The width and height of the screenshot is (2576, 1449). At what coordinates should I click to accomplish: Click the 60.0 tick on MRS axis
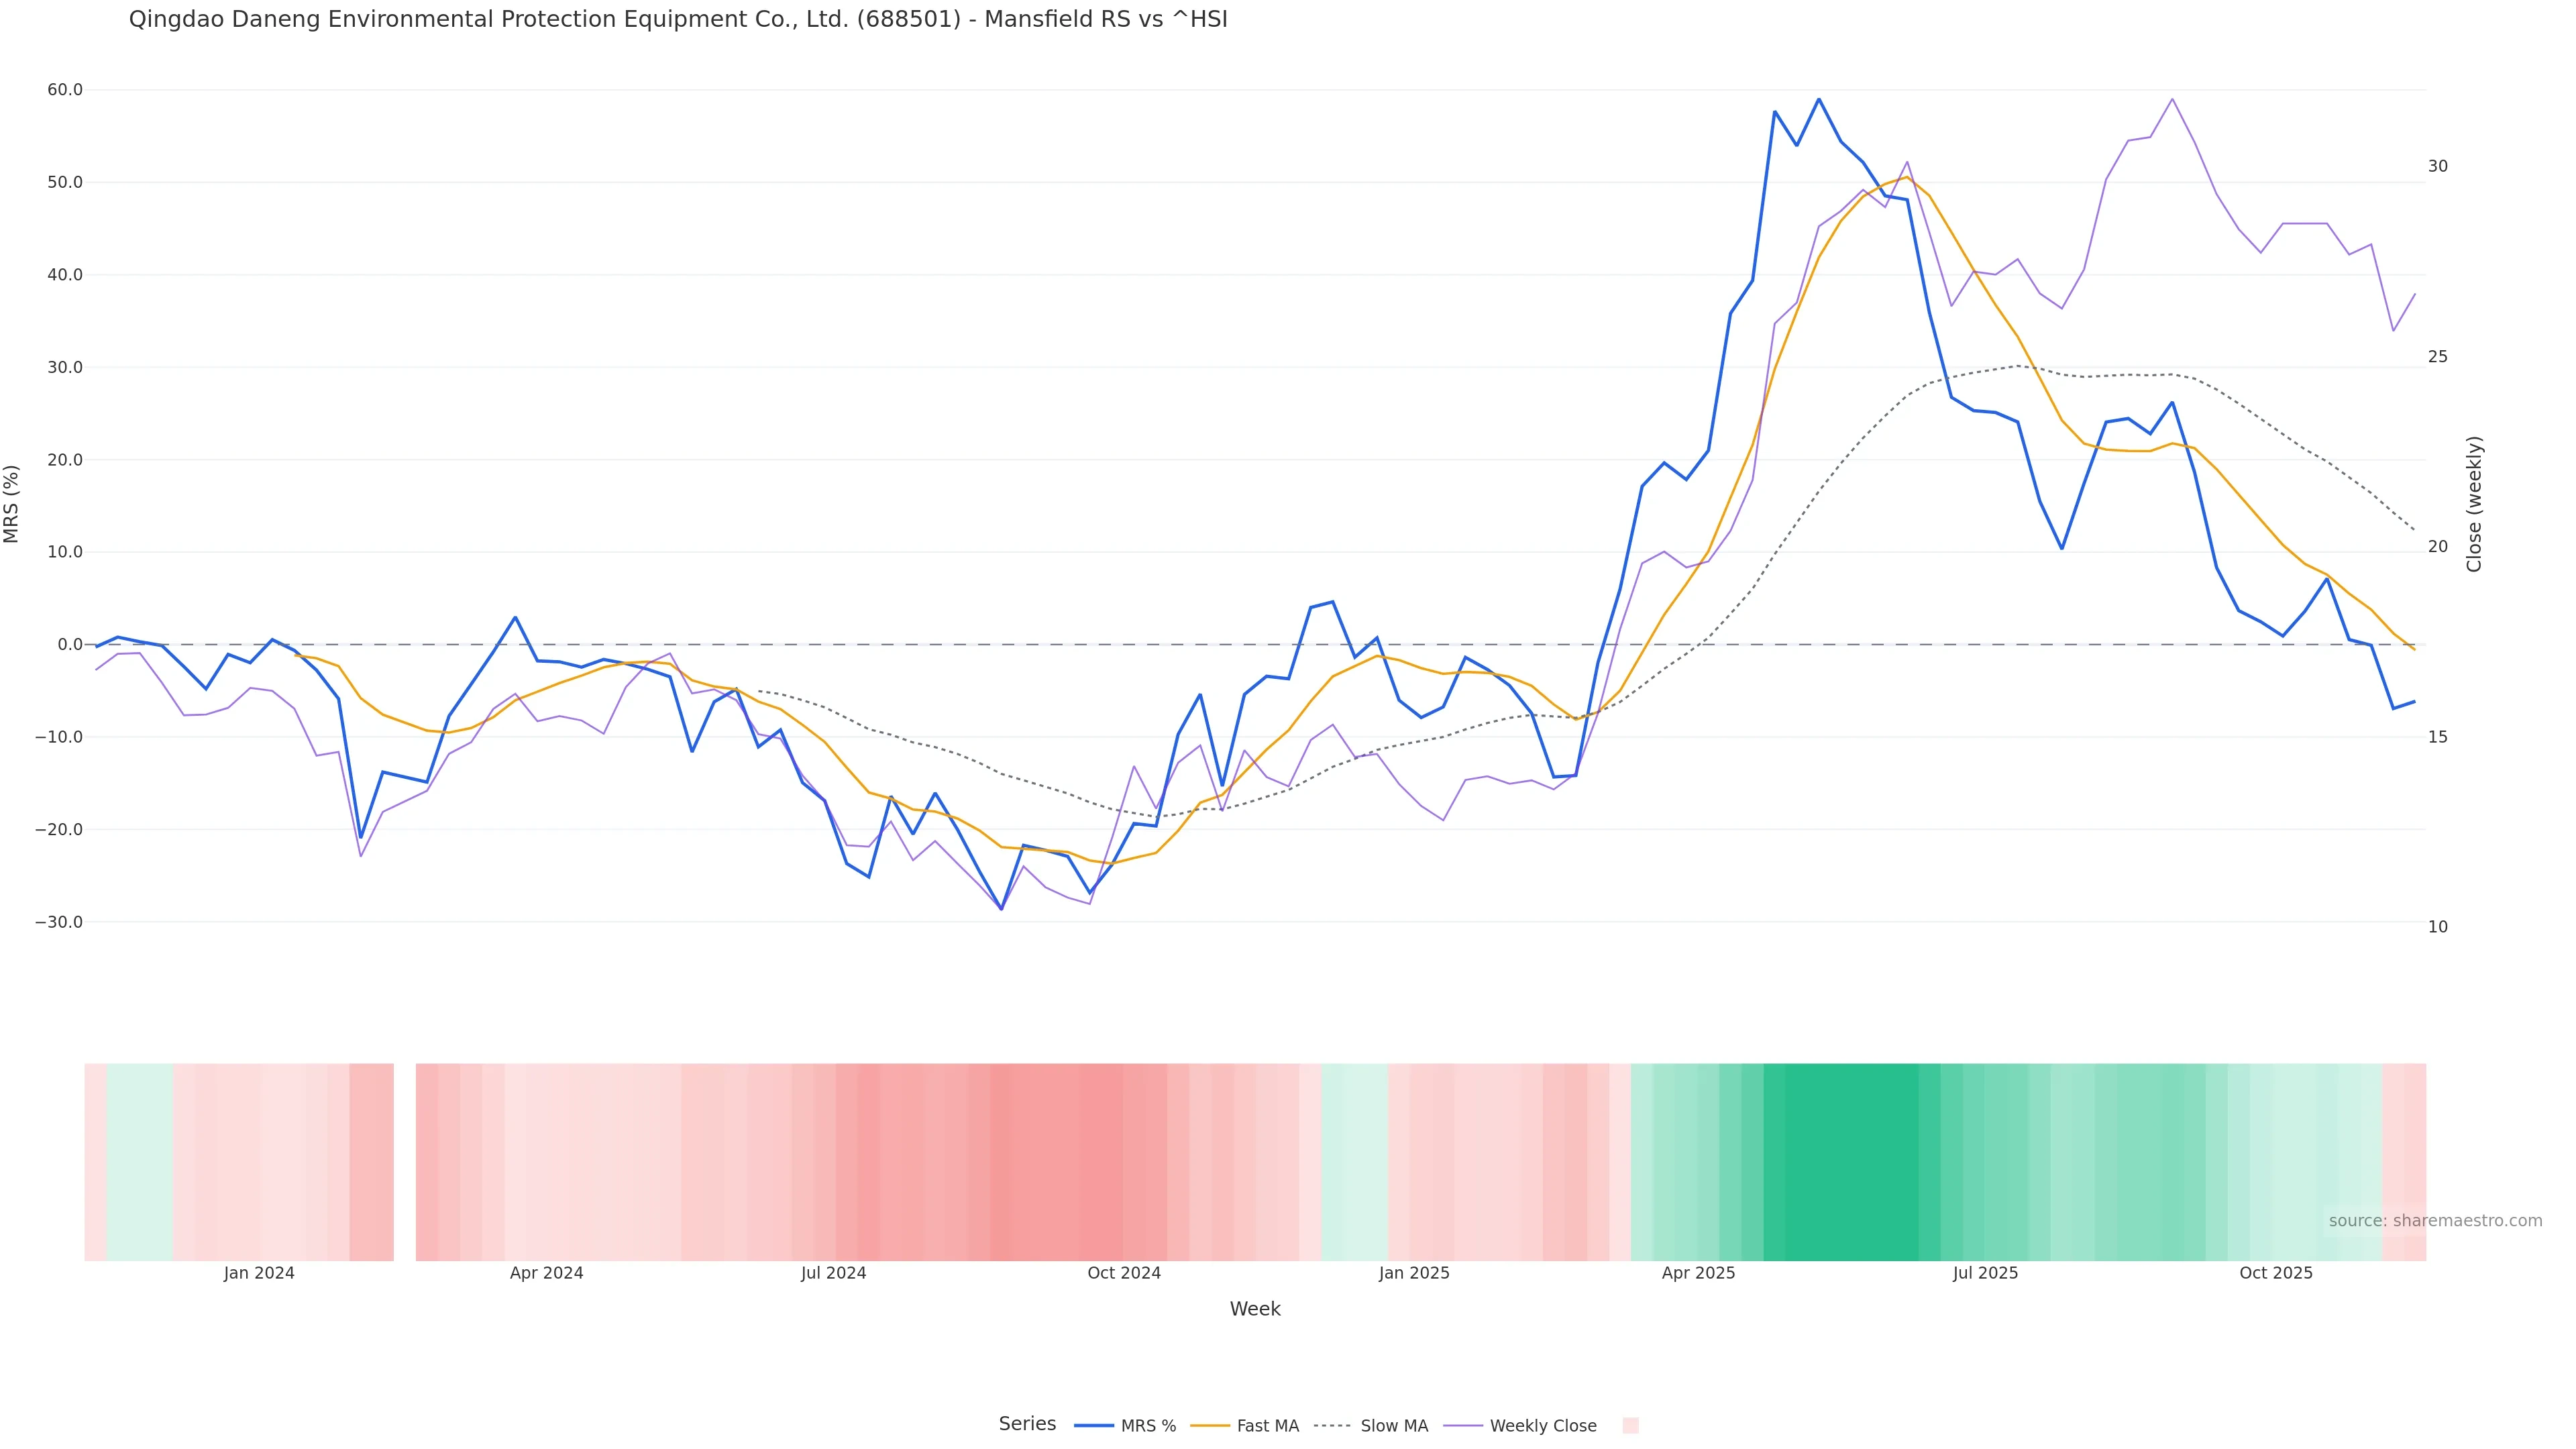click(x=65, y=90)
